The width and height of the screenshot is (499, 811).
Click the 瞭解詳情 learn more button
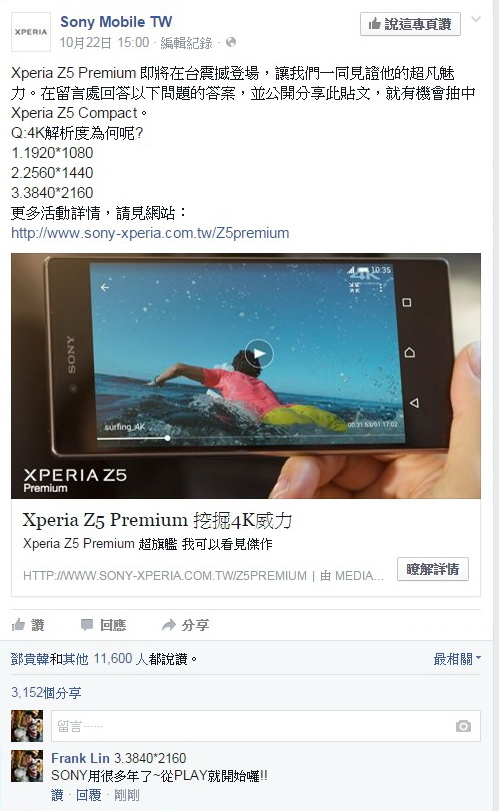tap(433, 569)
